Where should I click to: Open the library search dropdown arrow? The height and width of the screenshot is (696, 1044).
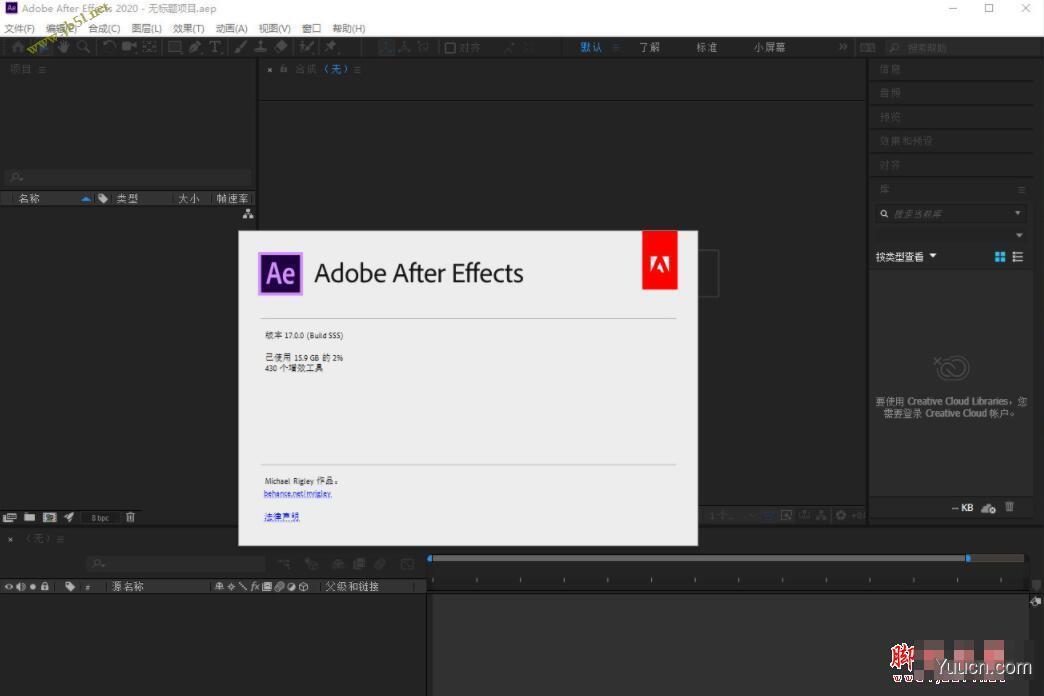pyautogui.click(x=1017, y=212)
